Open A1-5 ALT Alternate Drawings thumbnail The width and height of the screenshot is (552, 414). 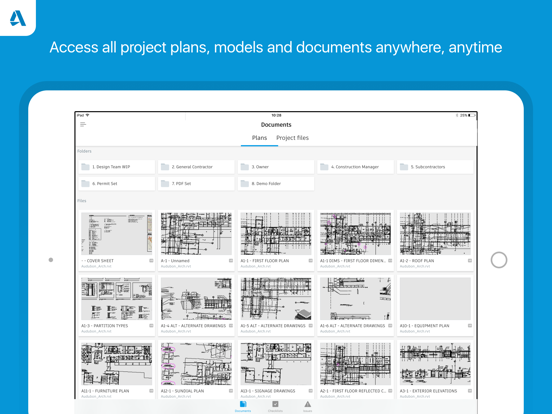(276, 299)
